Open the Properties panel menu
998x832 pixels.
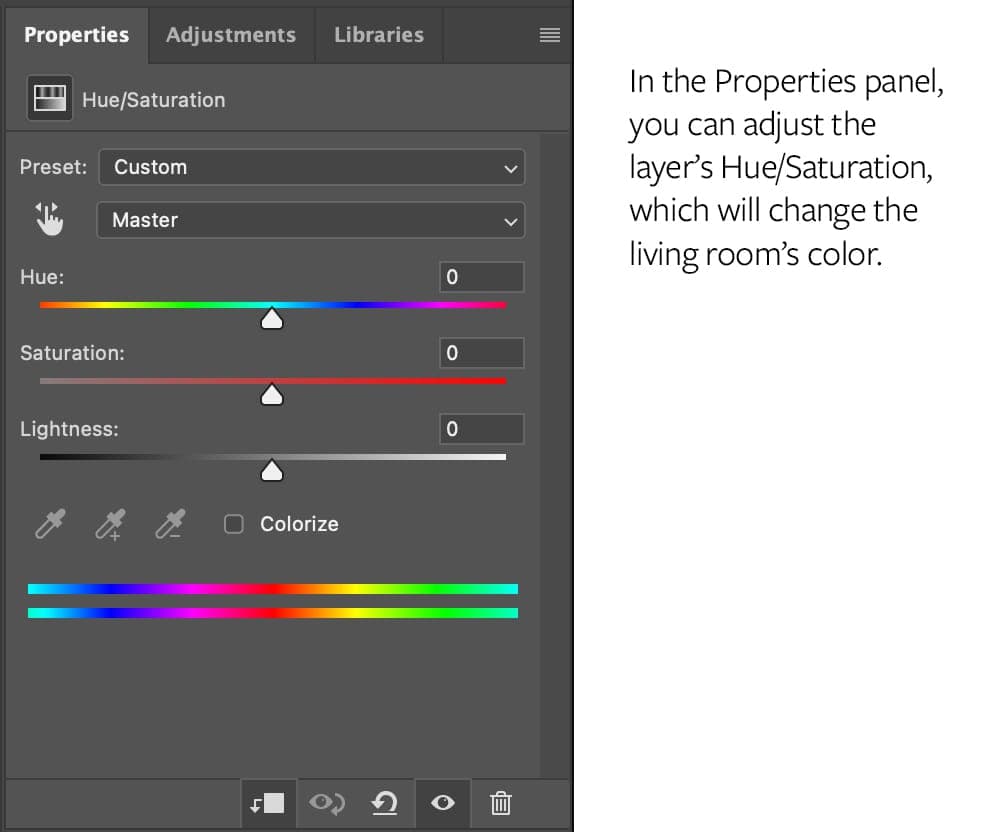(x=549, y=34)
